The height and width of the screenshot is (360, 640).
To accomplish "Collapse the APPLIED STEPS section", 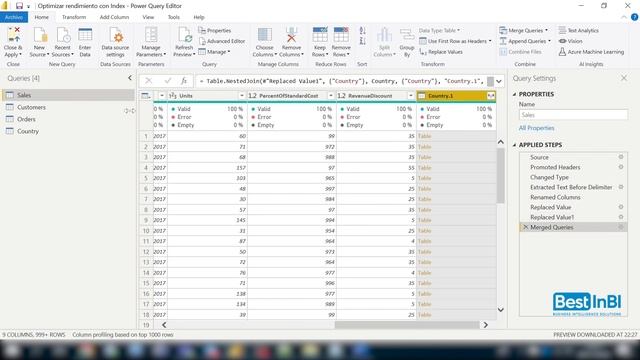I will click(514, 145).
